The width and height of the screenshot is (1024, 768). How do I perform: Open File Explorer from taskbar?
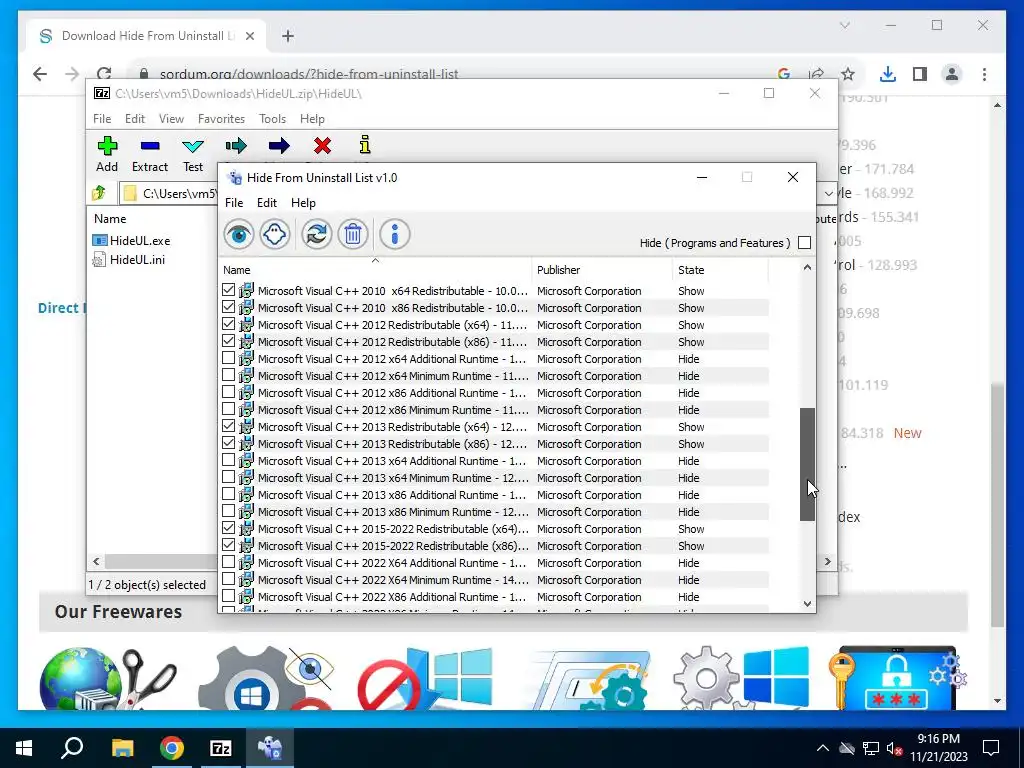[122, 748]
